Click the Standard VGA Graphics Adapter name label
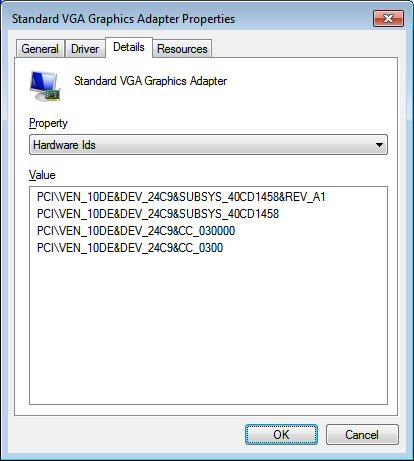The height and width of the screenshot is (461, 414). pyautogui.click(x=150, y=81)
